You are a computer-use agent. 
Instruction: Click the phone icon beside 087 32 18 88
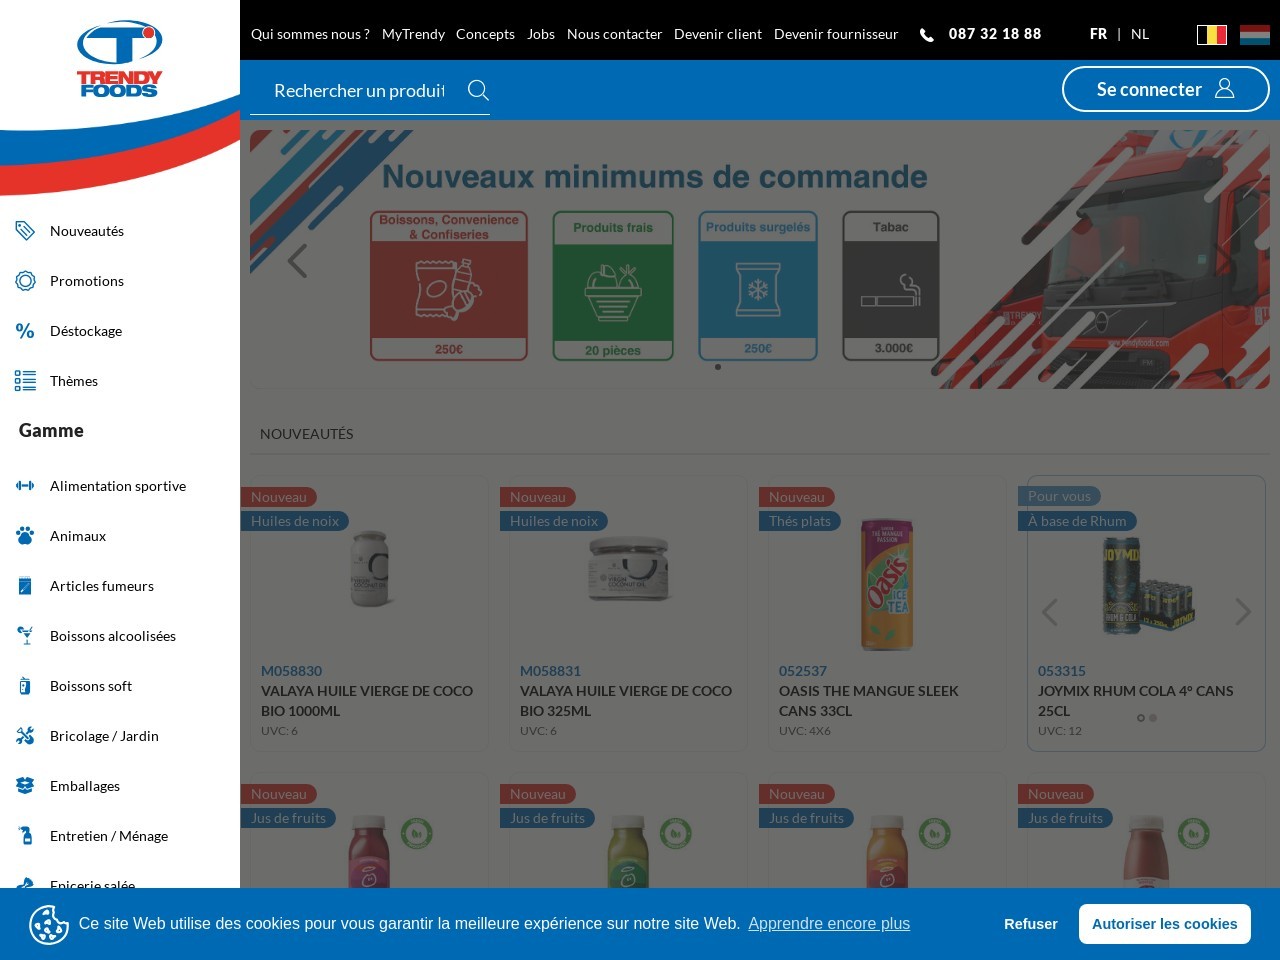pyautogui.click(x=927, y=35)
